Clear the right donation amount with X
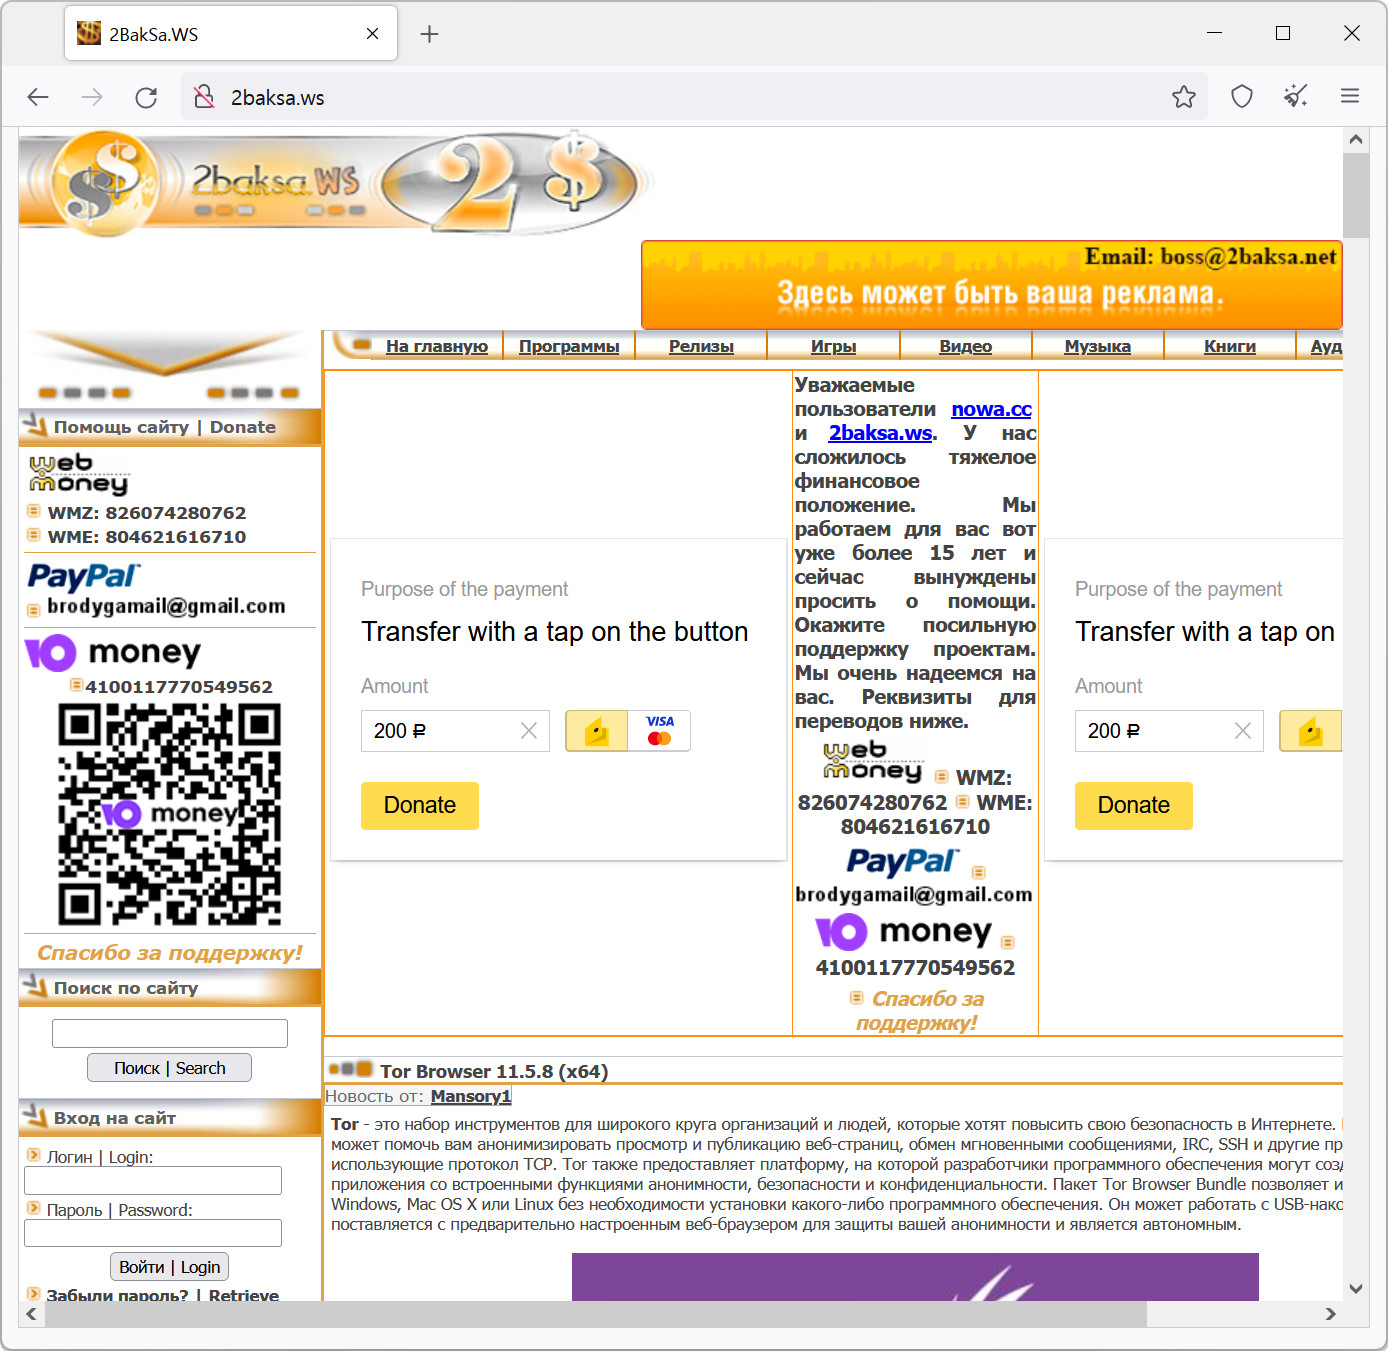The height and width of the screenshot is (1351, 1388). [1243, 731]
